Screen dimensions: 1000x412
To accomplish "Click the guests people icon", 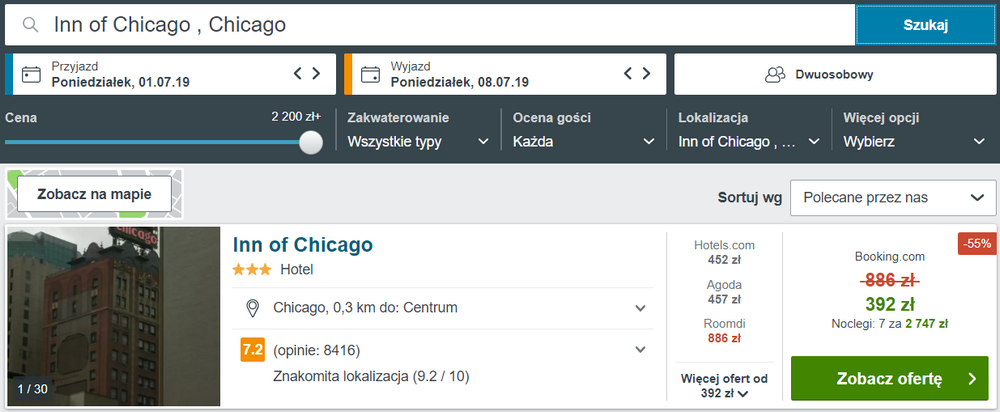I will click(775, 75).
